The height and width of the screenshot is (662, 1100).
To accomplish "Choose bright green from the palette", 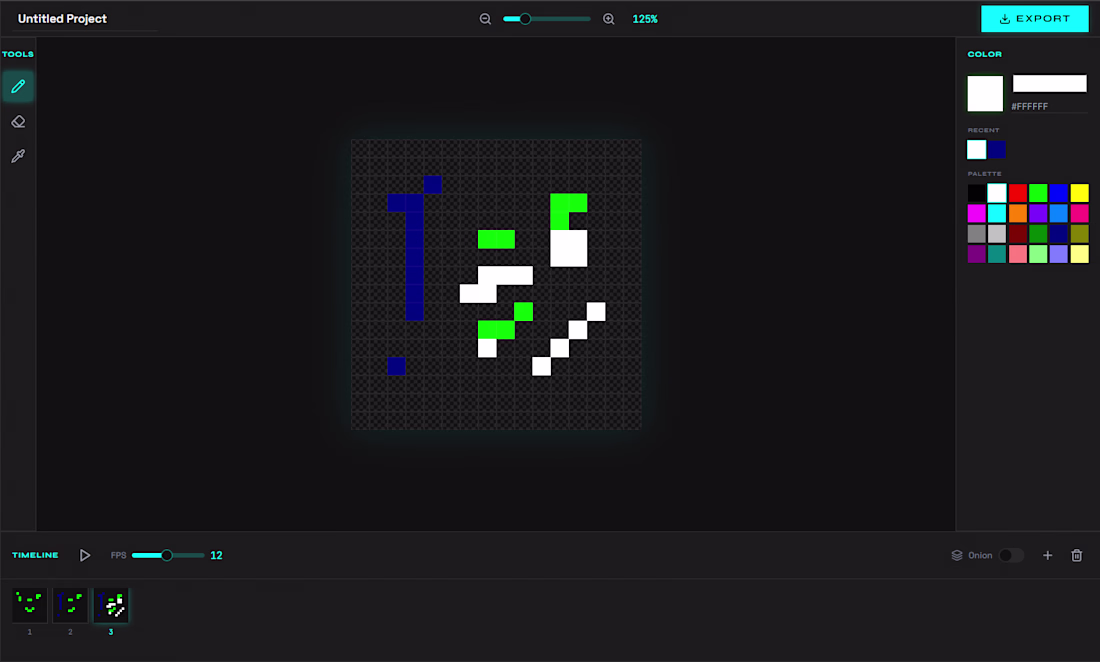I will (1038, 193).
